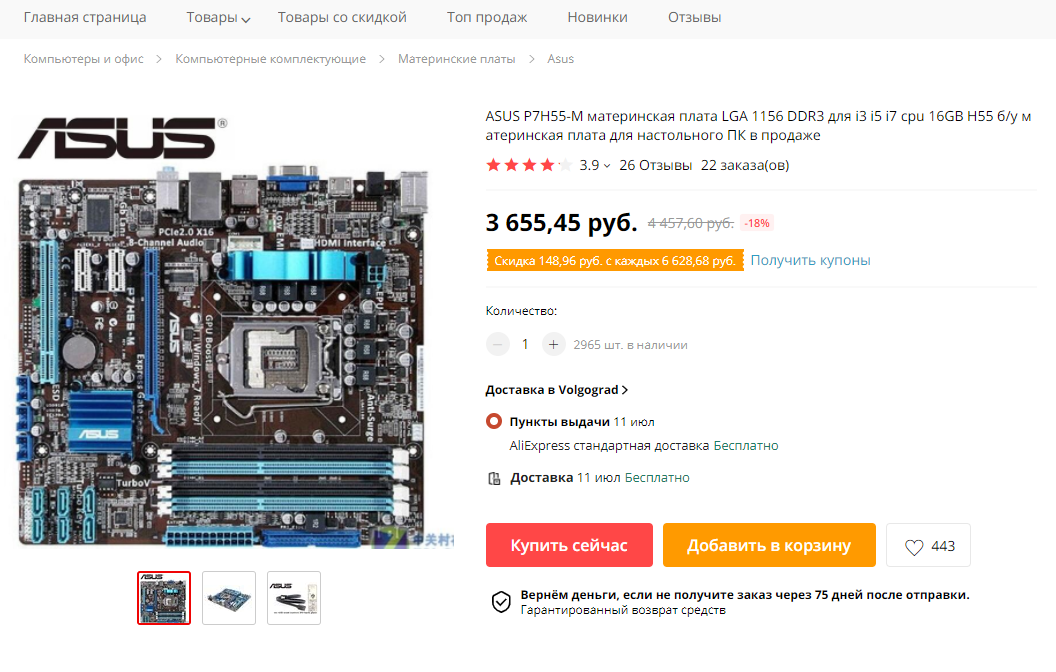
Task: Click the plus icon to increase quantity
Action: 554,345
